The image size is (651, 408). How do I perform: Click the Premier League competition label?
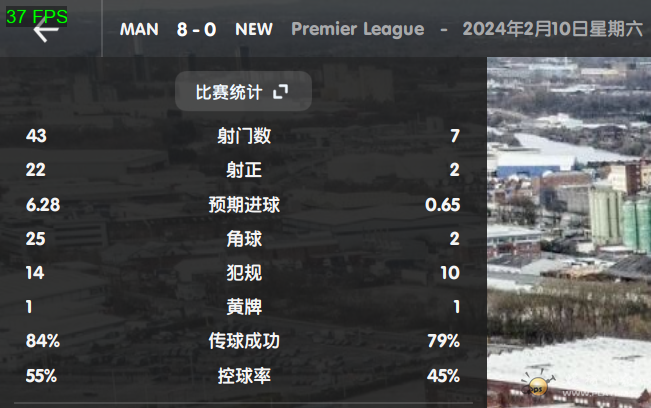pos(357,29)
